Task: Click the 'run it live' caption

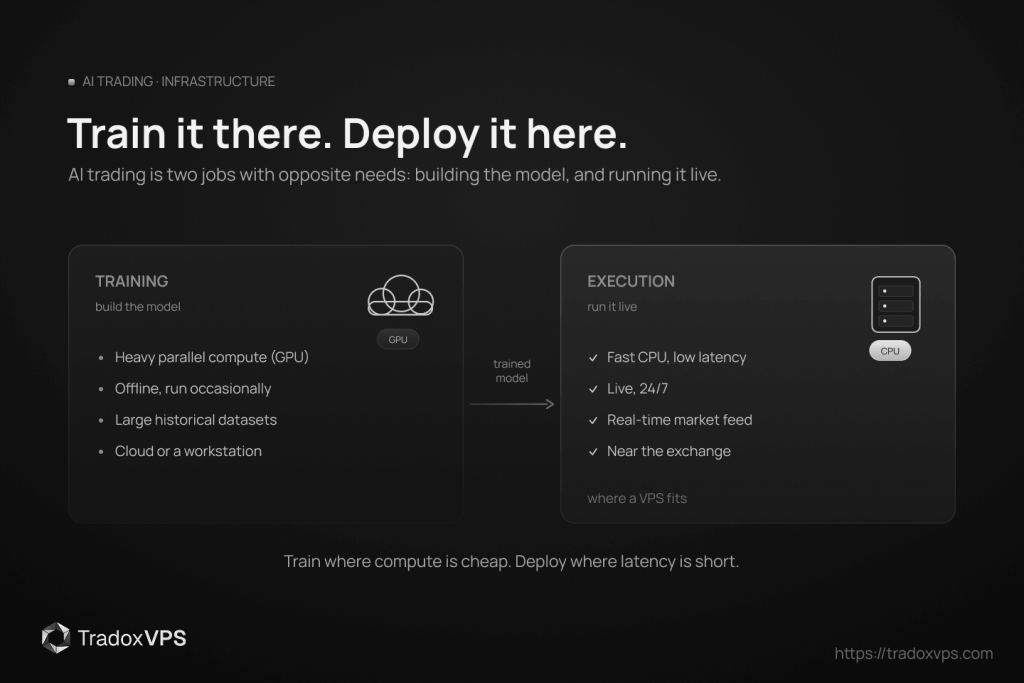Action: point(612,306)
